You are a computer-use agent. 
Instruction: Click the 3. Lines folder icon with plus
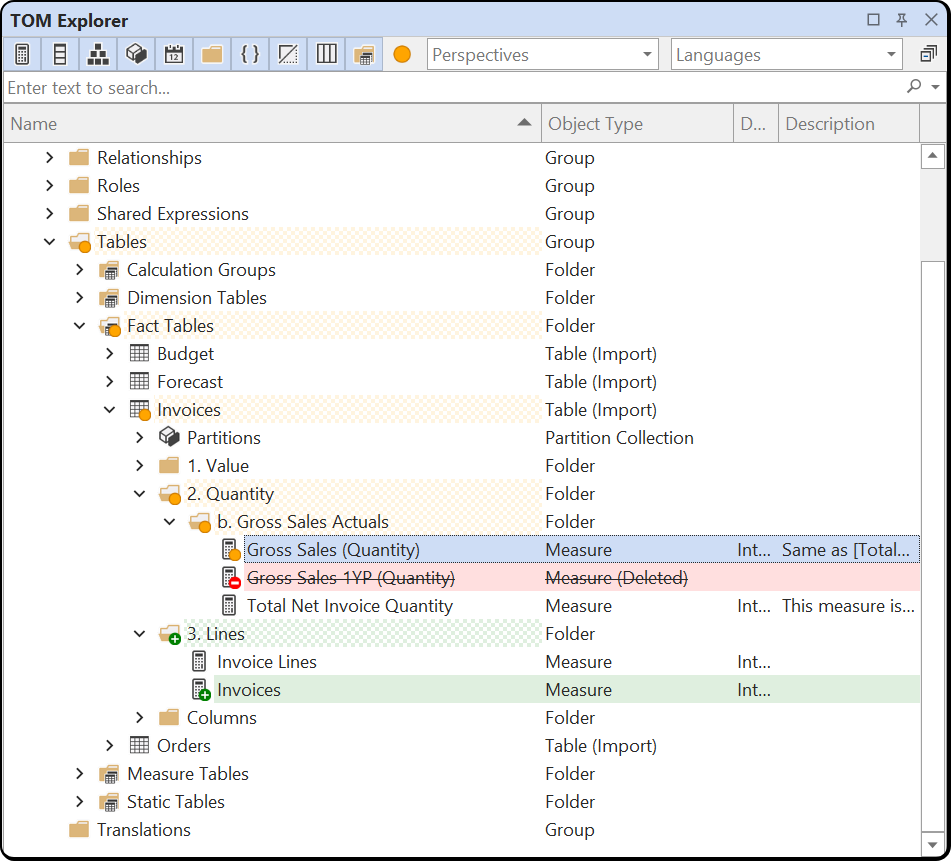[170, 634]
